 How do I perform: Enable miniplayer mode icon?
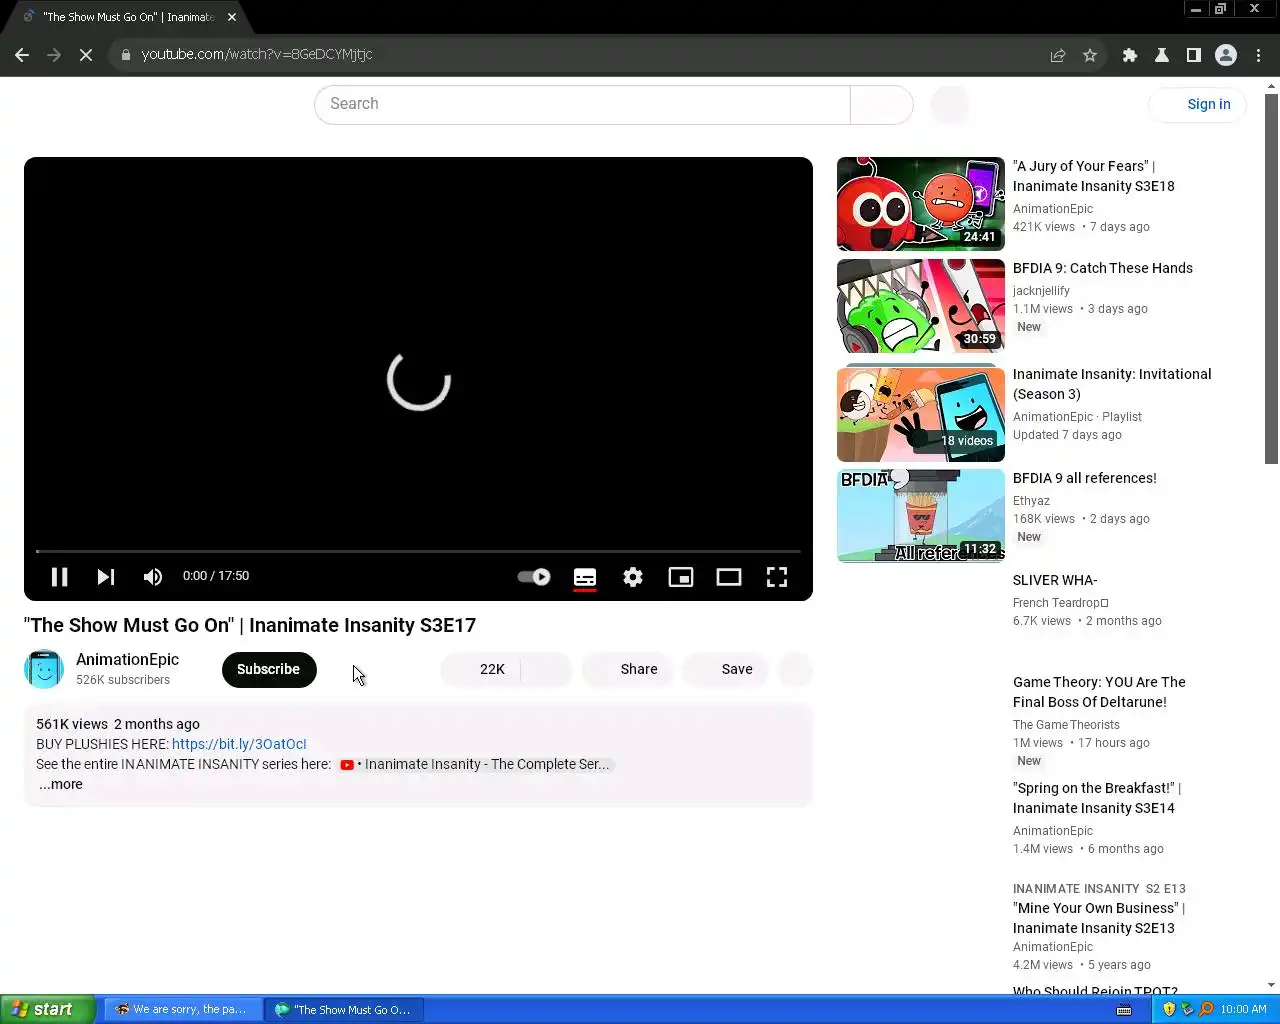coord(681,577)
